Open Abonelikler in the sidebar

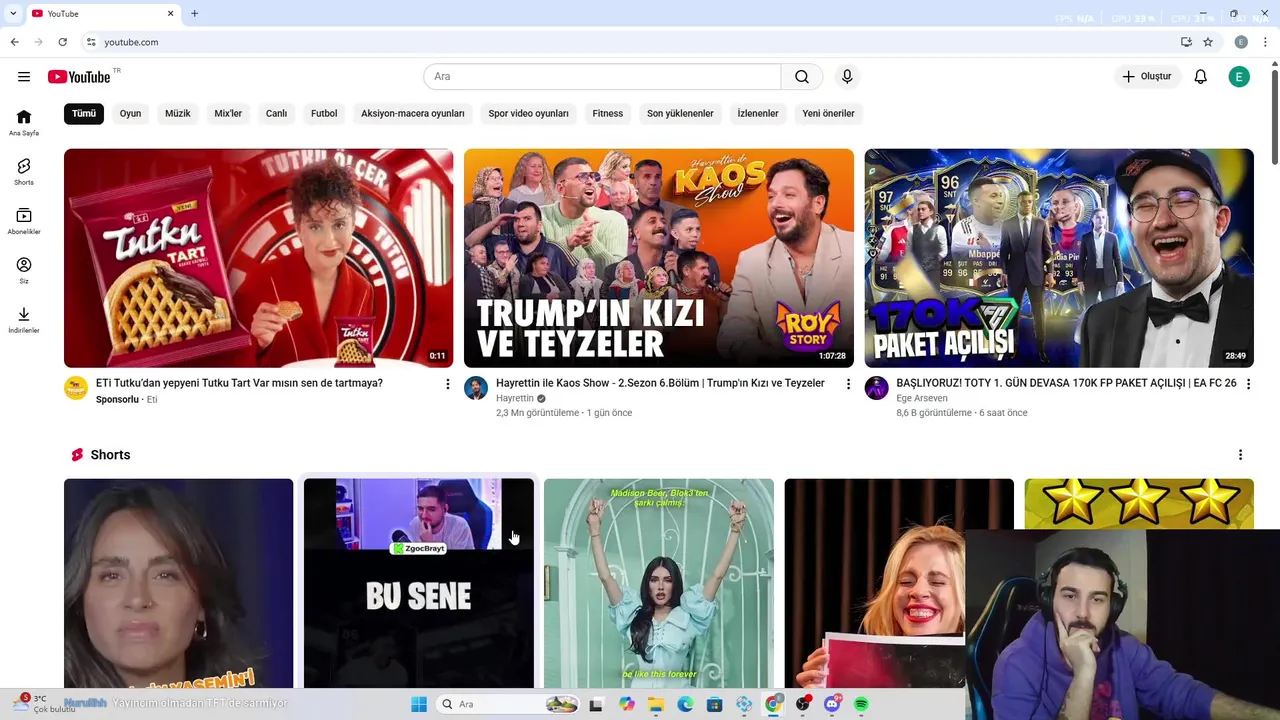tap(24, 221)
